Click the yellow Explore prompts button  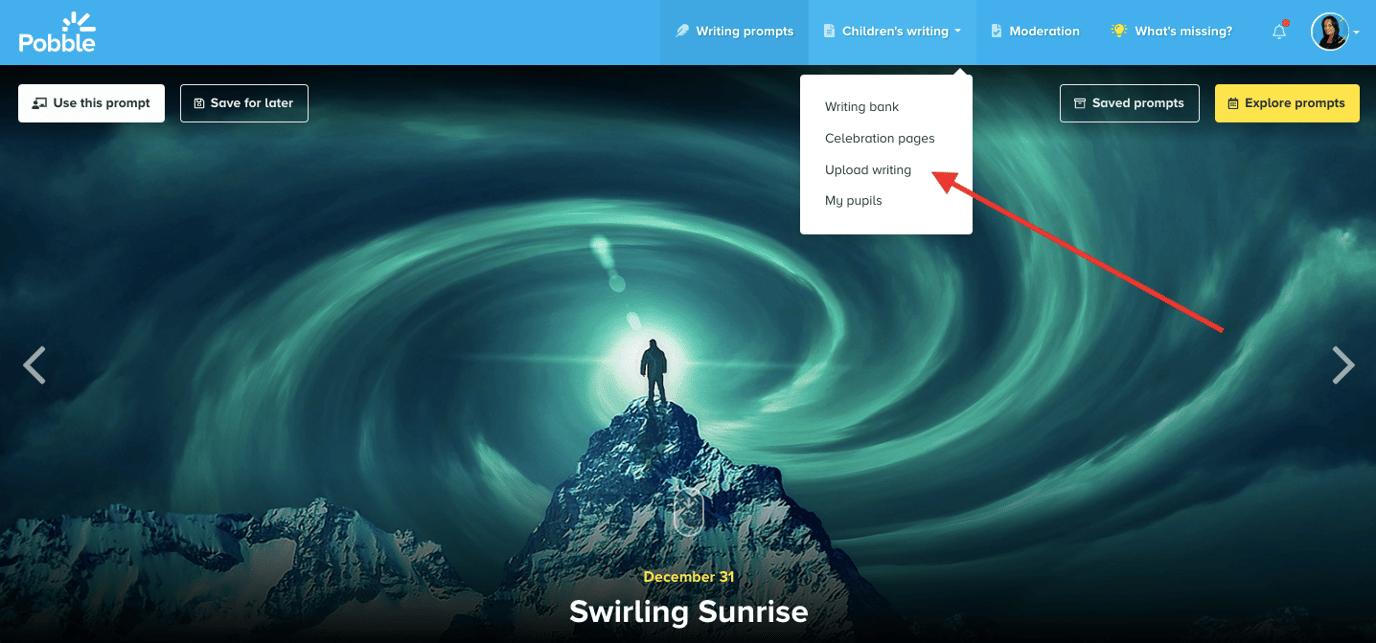pos(1287,103)
